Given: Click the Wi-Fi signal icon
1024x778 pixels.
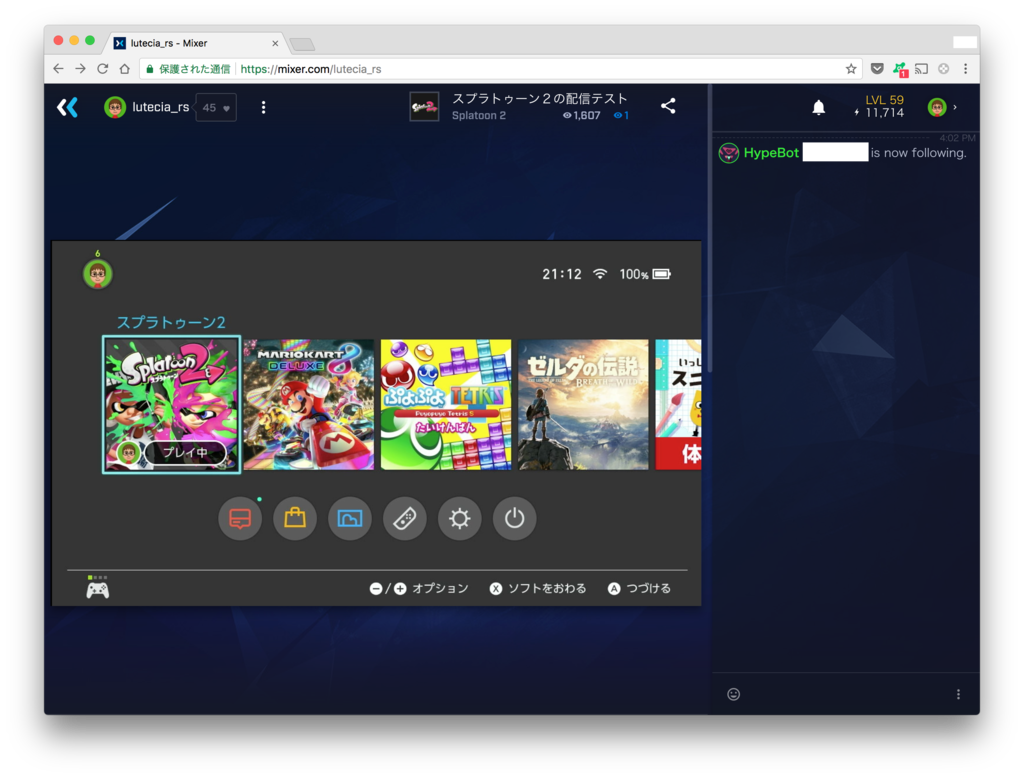Looking at the screenshot, I should click(x=600, y=274).
